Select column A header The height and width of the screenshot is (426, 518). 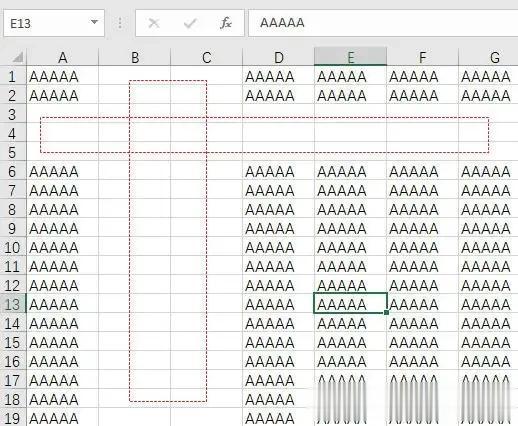(x=63, y=57)
